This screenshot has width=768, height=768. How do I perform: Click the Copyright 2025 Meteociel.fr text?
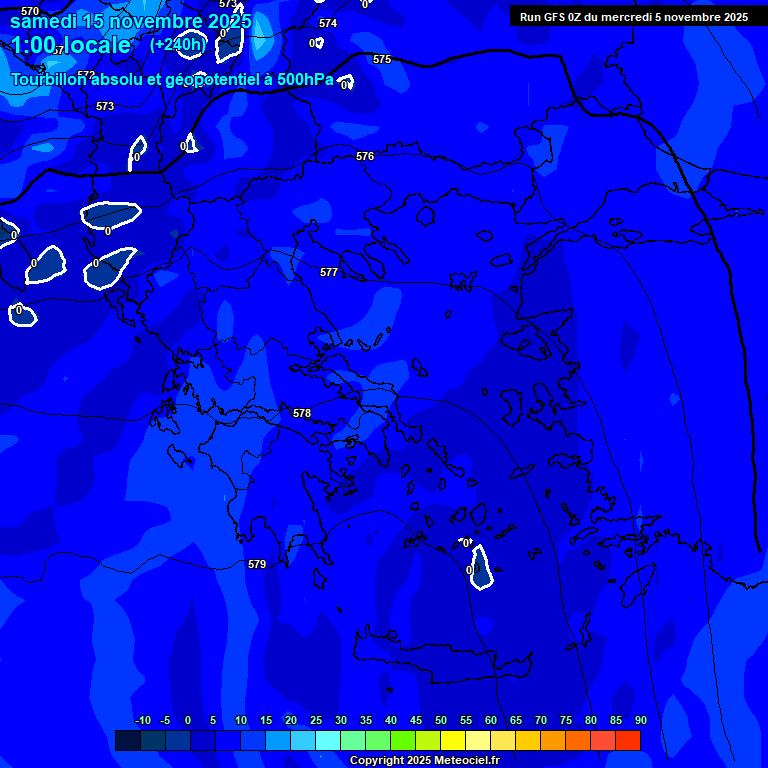pyautogui.click(x=422, y=760)
